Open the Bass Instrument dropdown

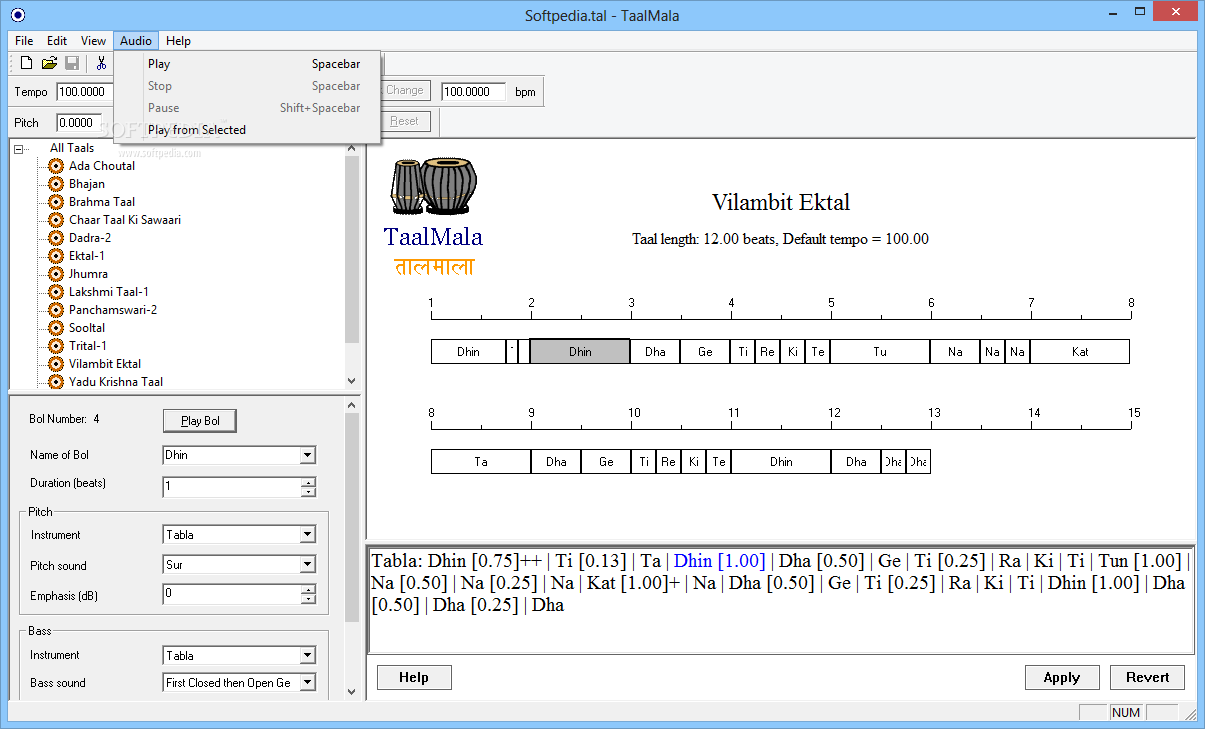307,656
